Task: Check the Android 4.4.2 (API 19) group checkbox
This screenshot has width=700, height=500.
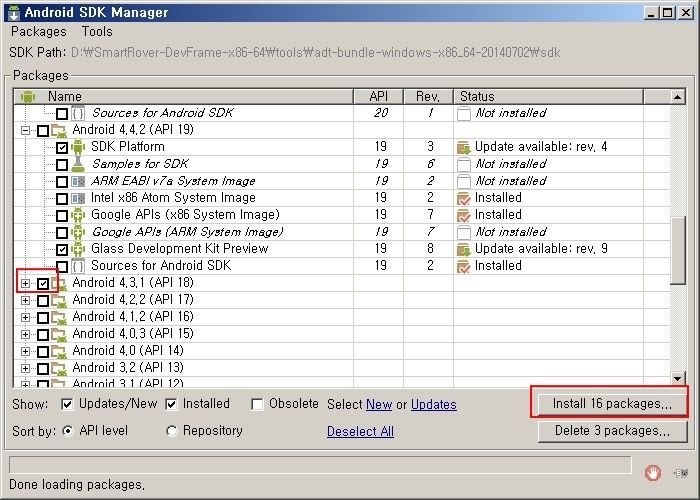Action: (43, 130)
